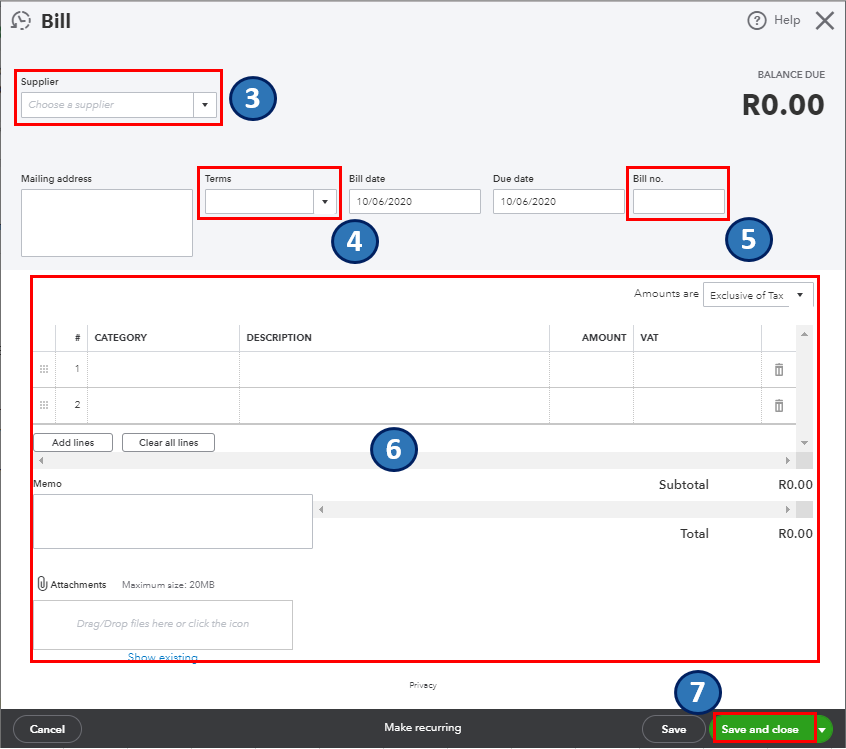Screen dimensions: 846x749
Task: Expand the Supplier dropdown arrow
Action: 205,105
